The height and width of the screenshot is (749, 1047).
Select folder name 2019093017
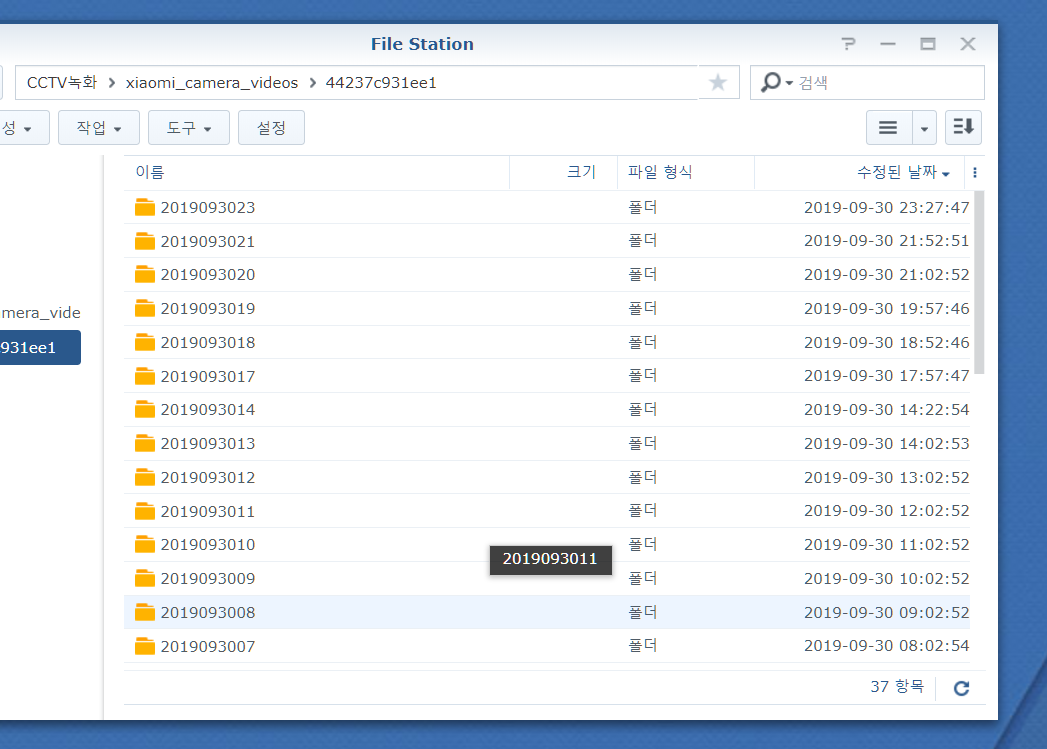(x=208, y=377)
